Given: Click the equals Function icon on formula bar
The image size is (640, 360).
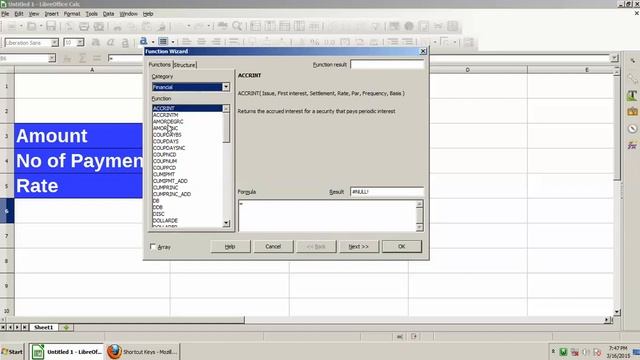Looking at the screenshot, I should (97, 58).
